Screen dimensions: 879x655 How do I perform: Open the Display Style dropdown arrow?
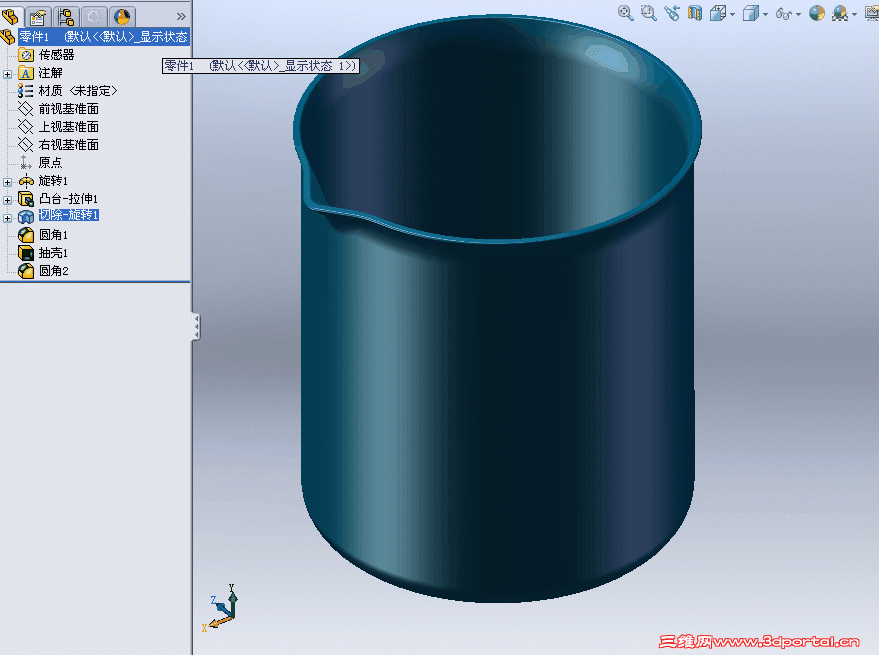click(766, 14)
